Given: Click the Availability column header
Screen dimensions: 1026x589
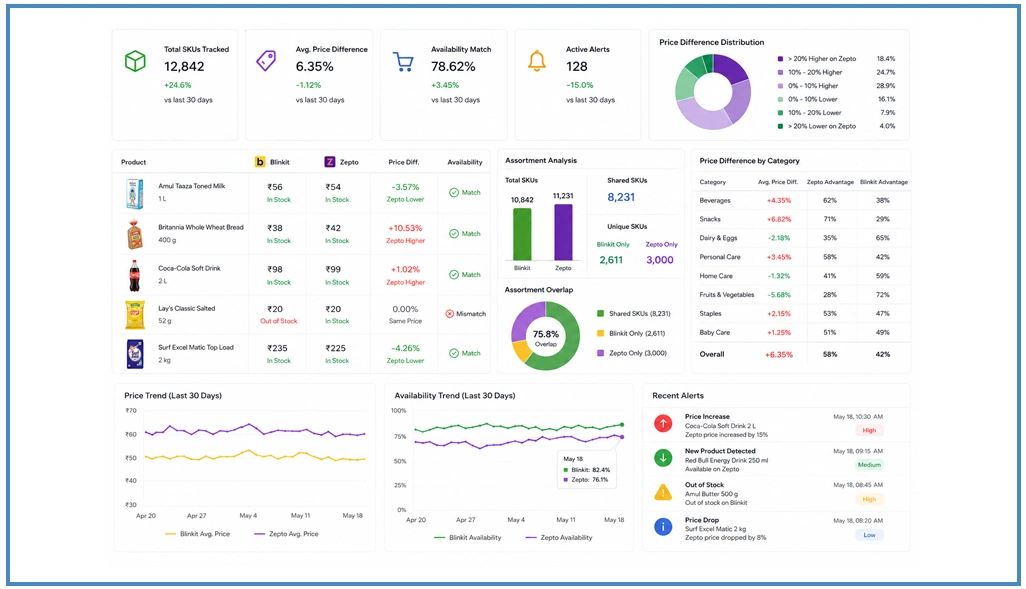Looking at the screenshot, I should click(465, 162).
